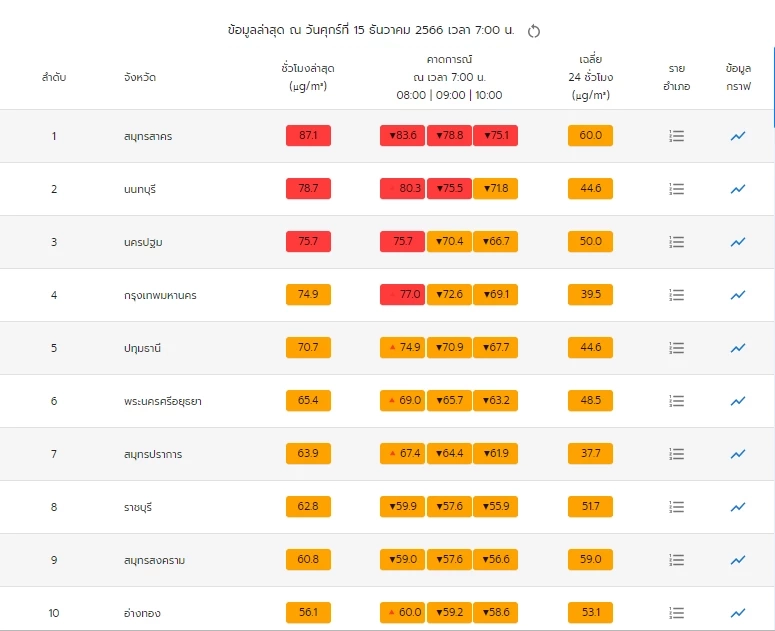775x631 pixels.
Task: Click the orange 60.0 average badge
Action: click(590, 136)
